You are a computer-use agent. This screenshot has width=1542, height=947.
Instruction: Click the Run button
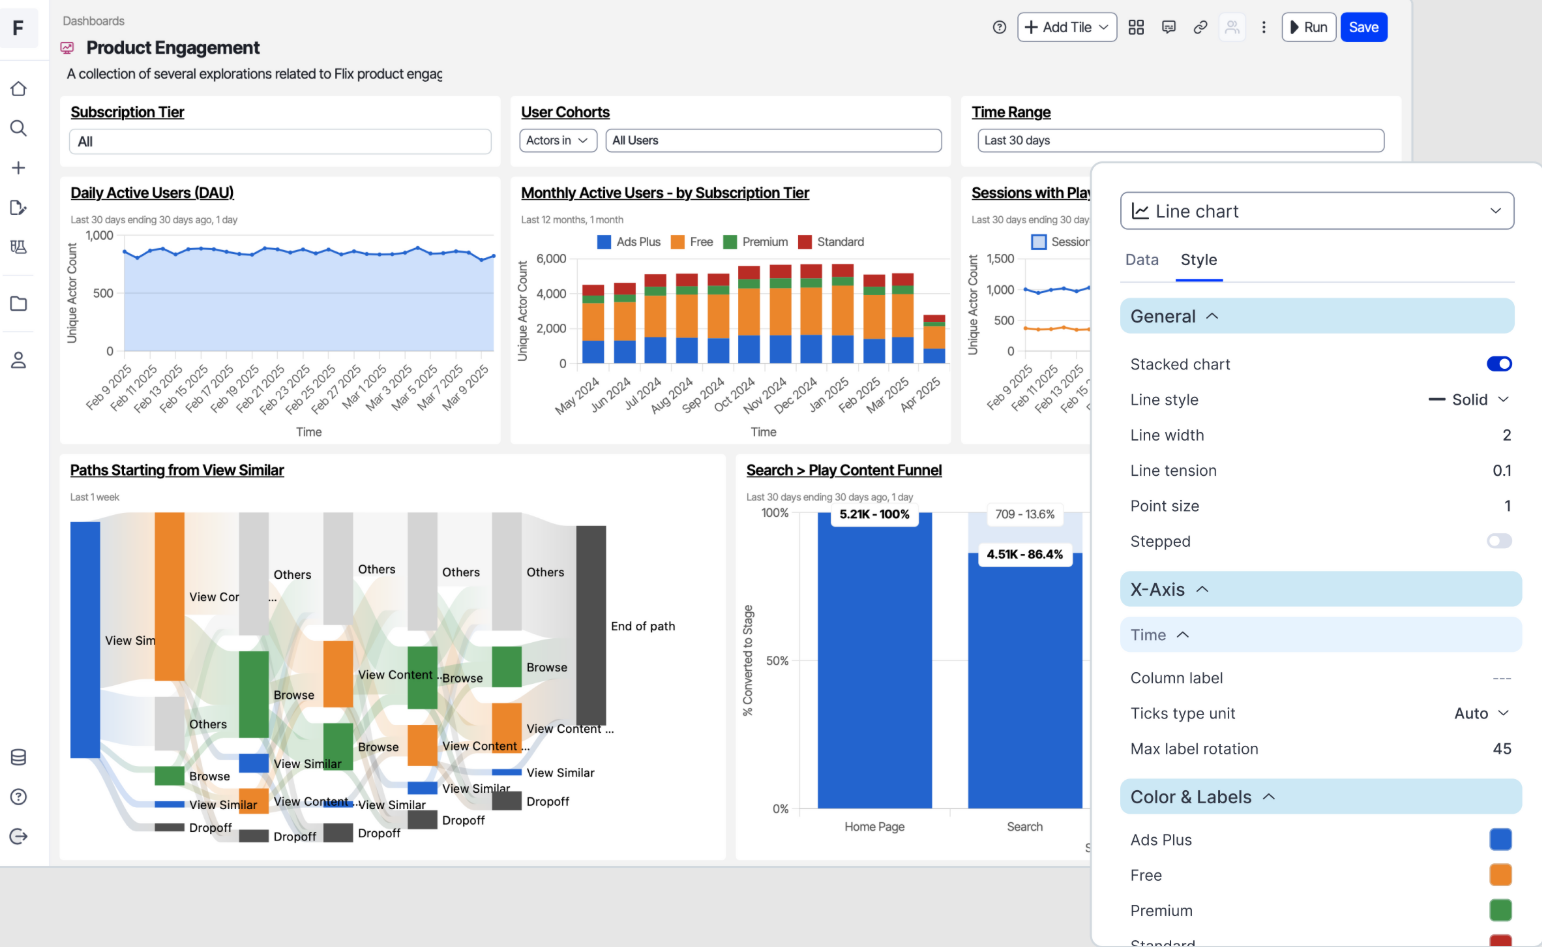click(1308, 27)
